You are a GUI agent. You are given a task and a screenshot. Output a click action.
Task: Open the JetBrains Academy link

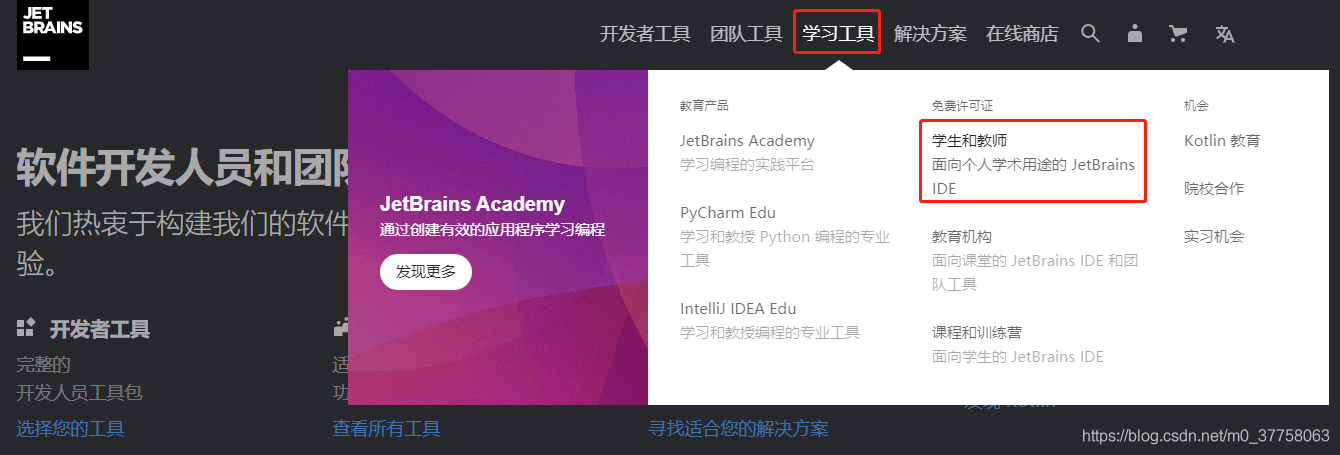747,141
